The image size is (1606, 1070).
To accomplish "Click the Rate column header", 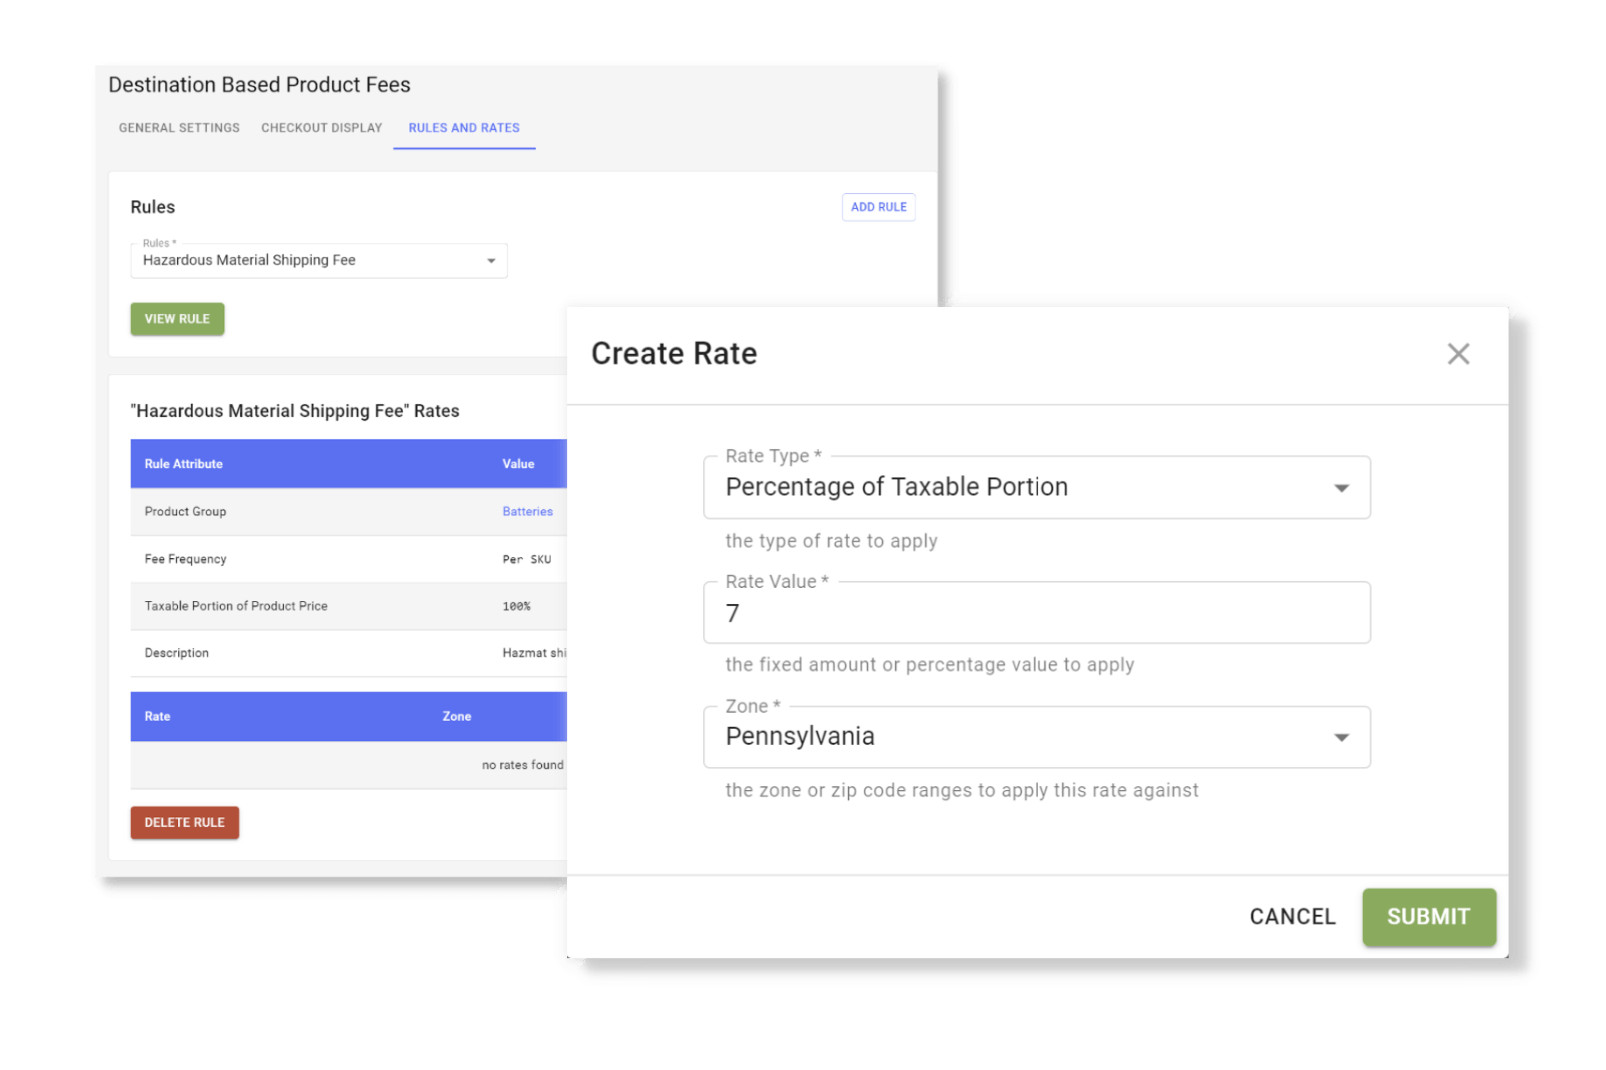I will [156, 716].
